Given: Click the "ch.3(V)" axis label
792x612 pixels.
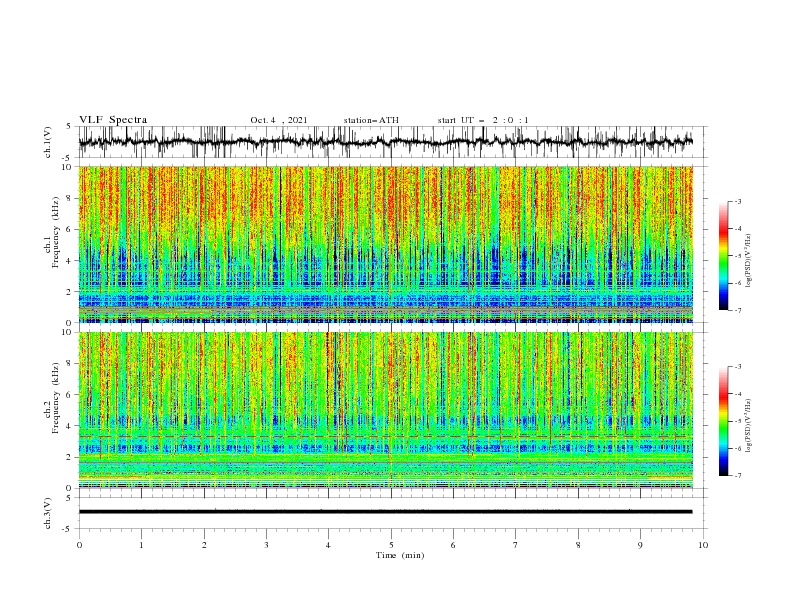Looking at the screenshot, I should (48, 514).
